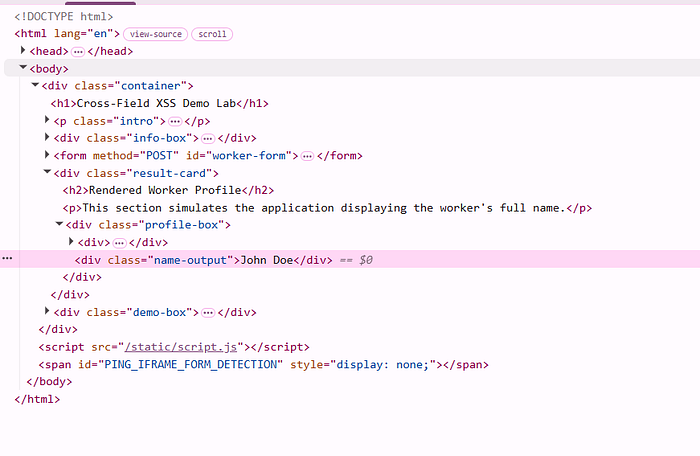Image resolution: width=700 pixels, height=456 pixels.
Task: Click the "worker-form" id attribute value
Action: 249,155
